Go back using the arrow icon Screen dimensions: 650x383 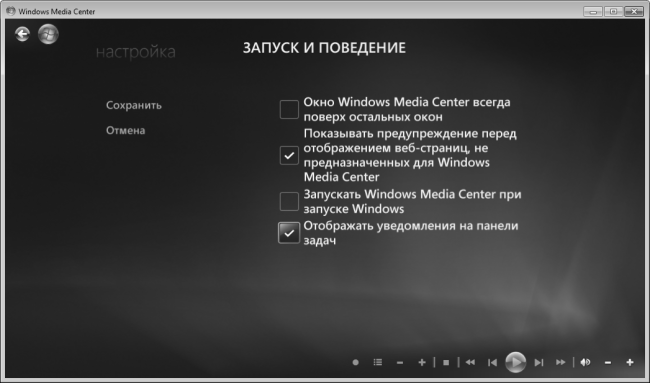click(22, 34)
